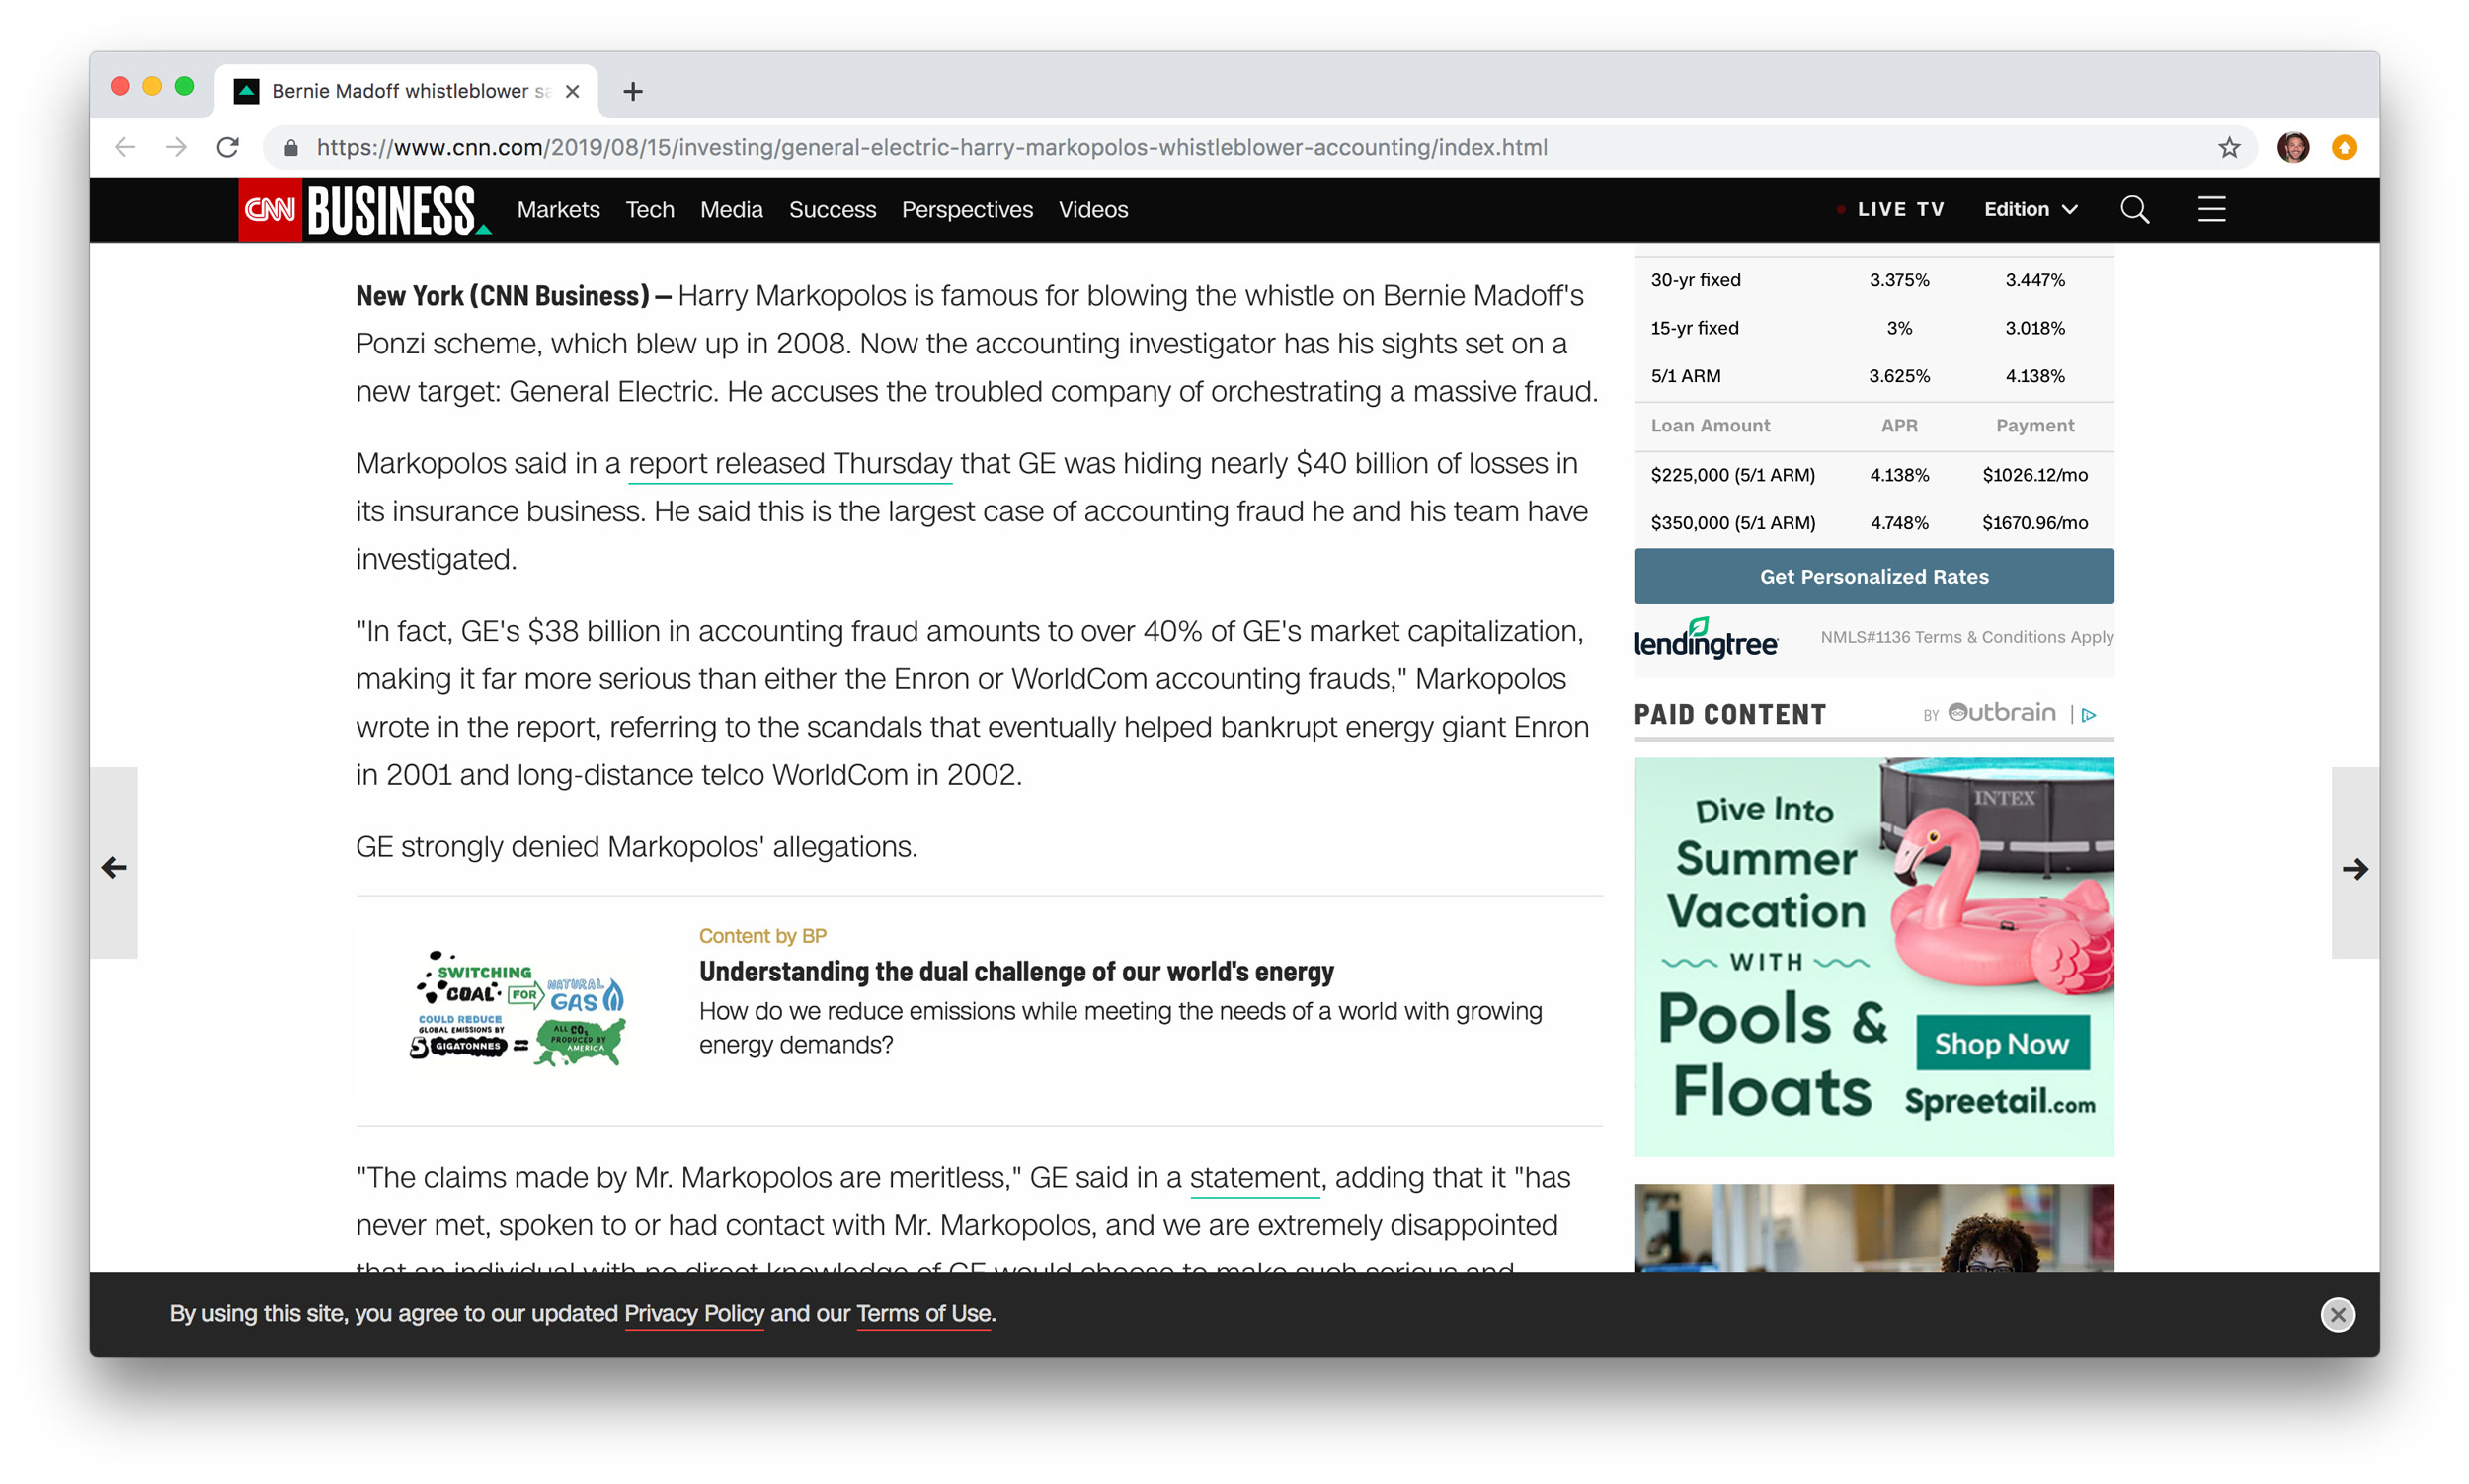This screenshot has width=2469, height=1484.
Task: Click the Spreetail.com text in ad
Action: (2000, 1101)
